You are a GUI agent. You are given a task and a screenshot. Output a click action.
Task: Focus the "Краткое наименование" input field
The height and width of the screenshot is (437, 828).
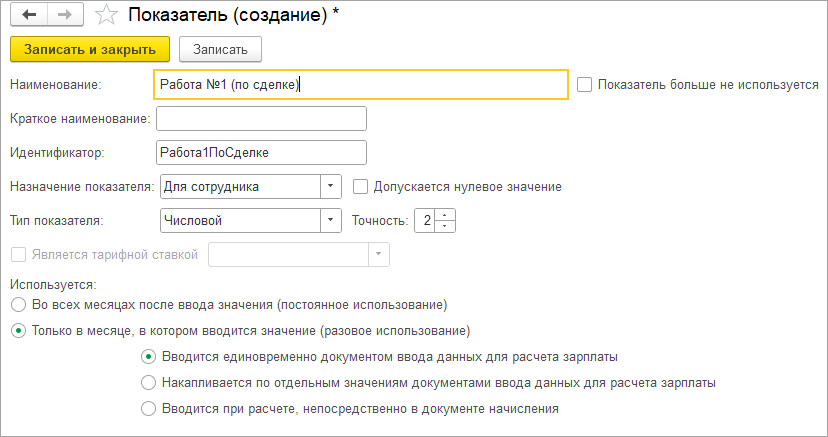(262, 119)
